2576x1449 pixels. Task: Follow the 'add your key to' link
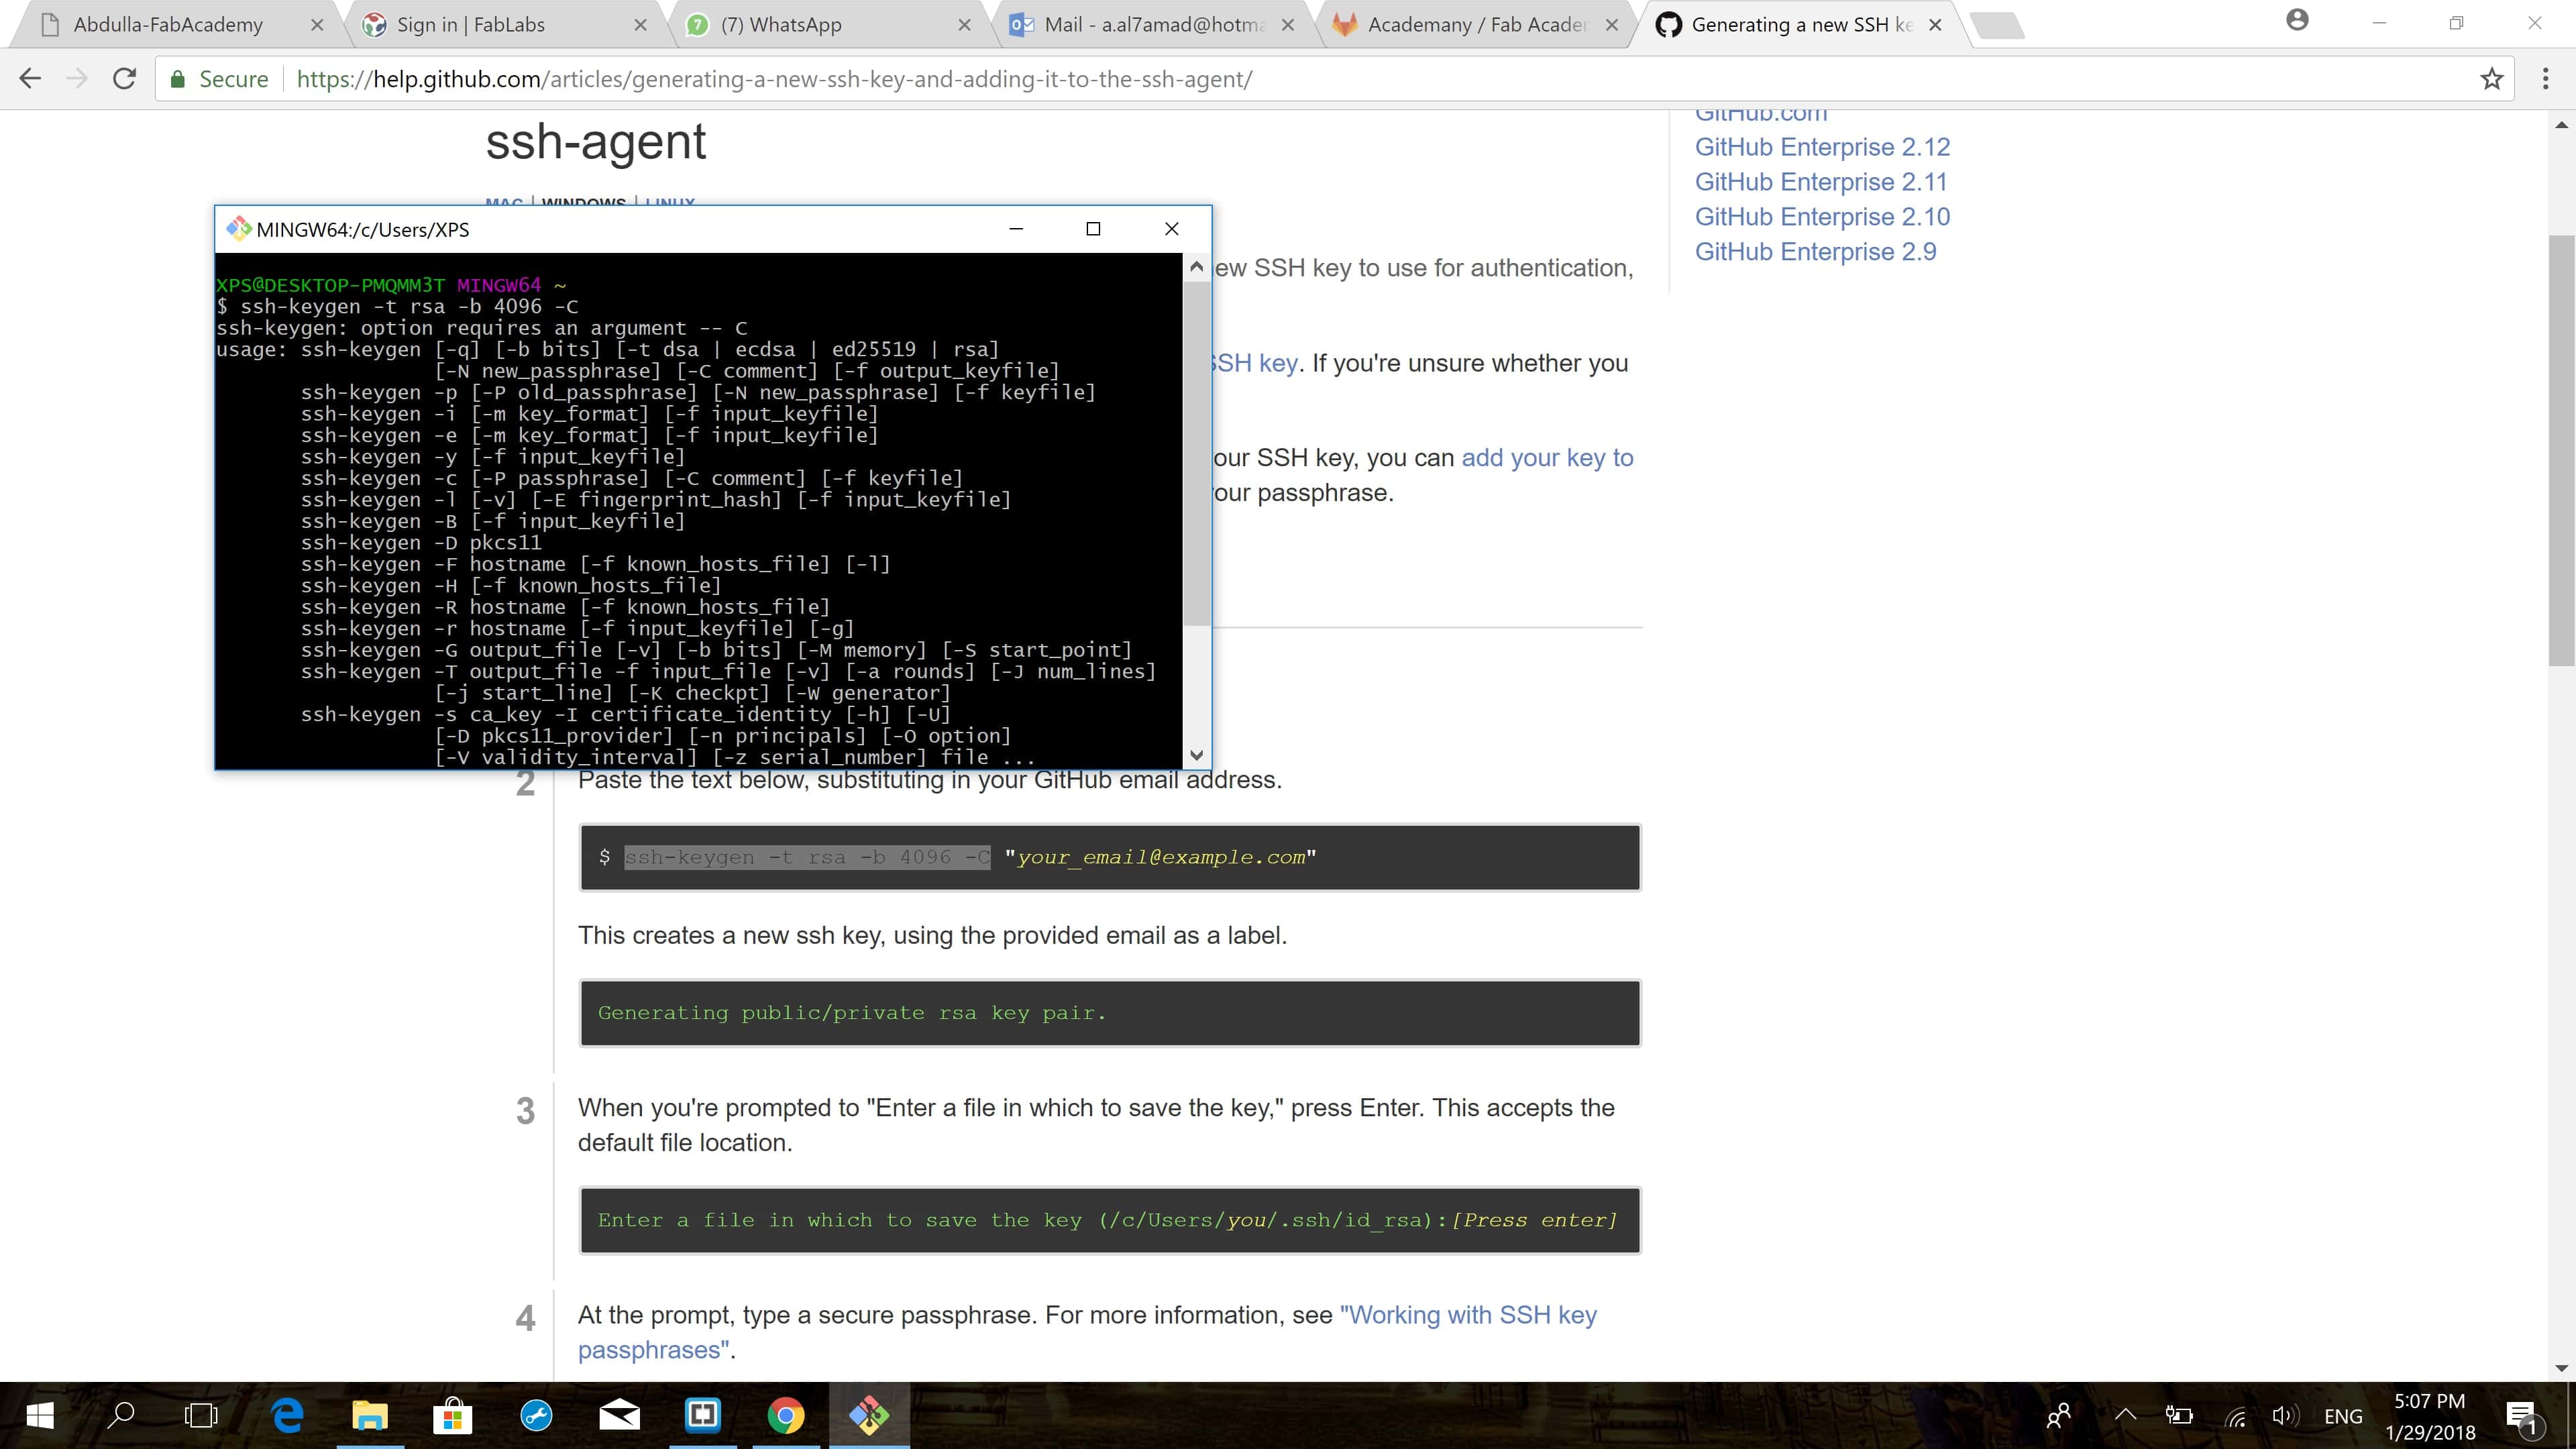pos(1547,458)
